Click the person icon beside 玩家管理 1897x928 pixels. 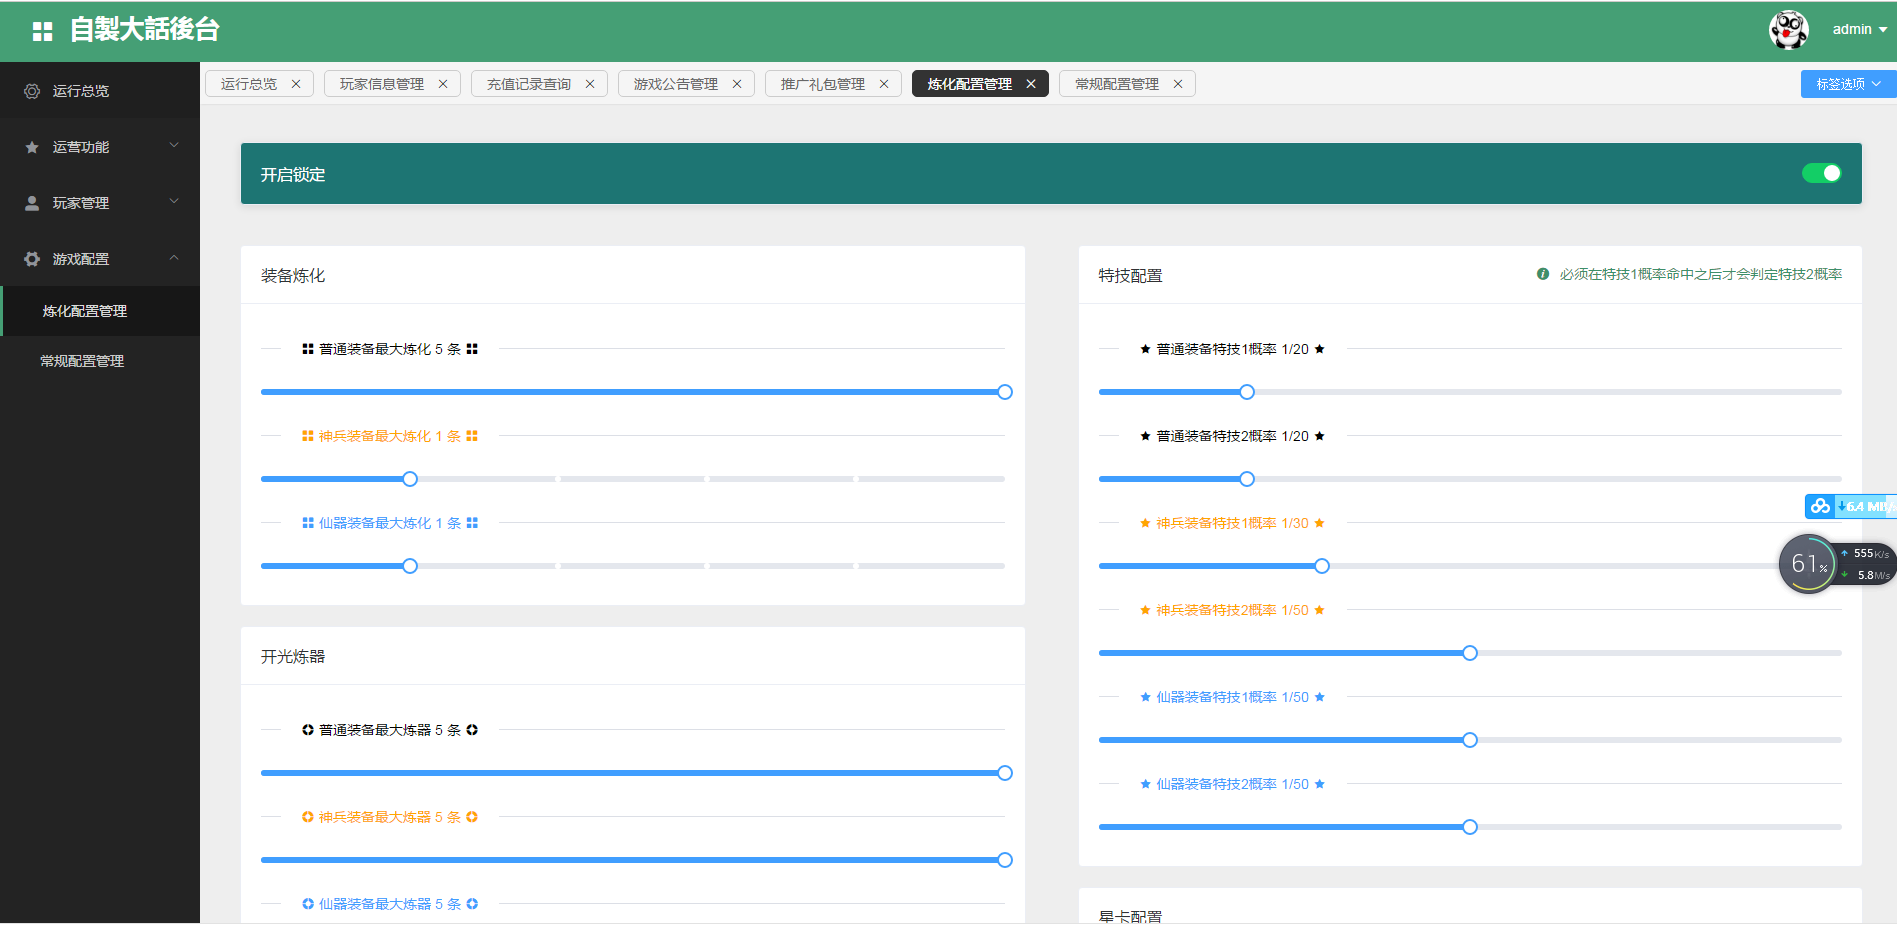tap(32, 203)
